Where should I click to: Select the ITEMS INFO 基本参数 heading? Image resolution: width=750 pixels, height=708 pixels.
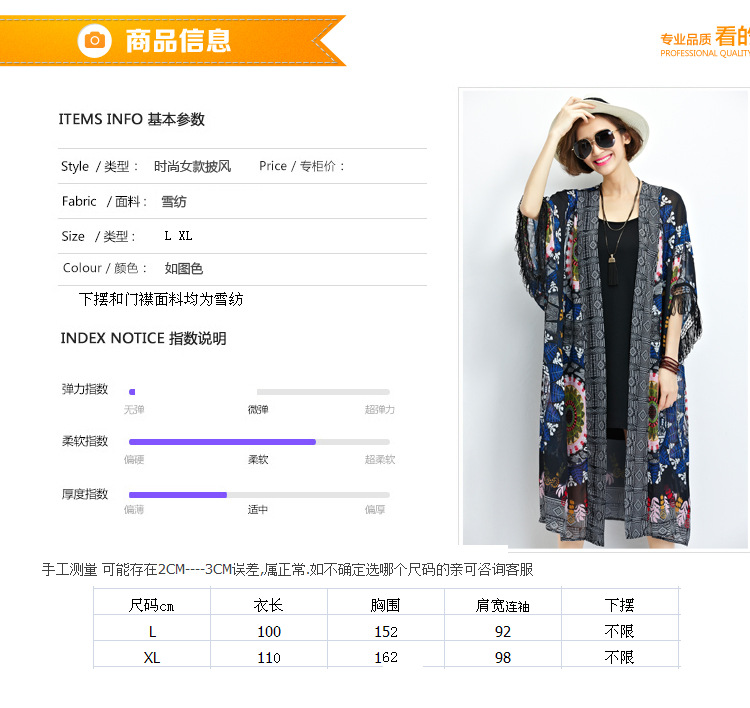[x=132, y=119]
